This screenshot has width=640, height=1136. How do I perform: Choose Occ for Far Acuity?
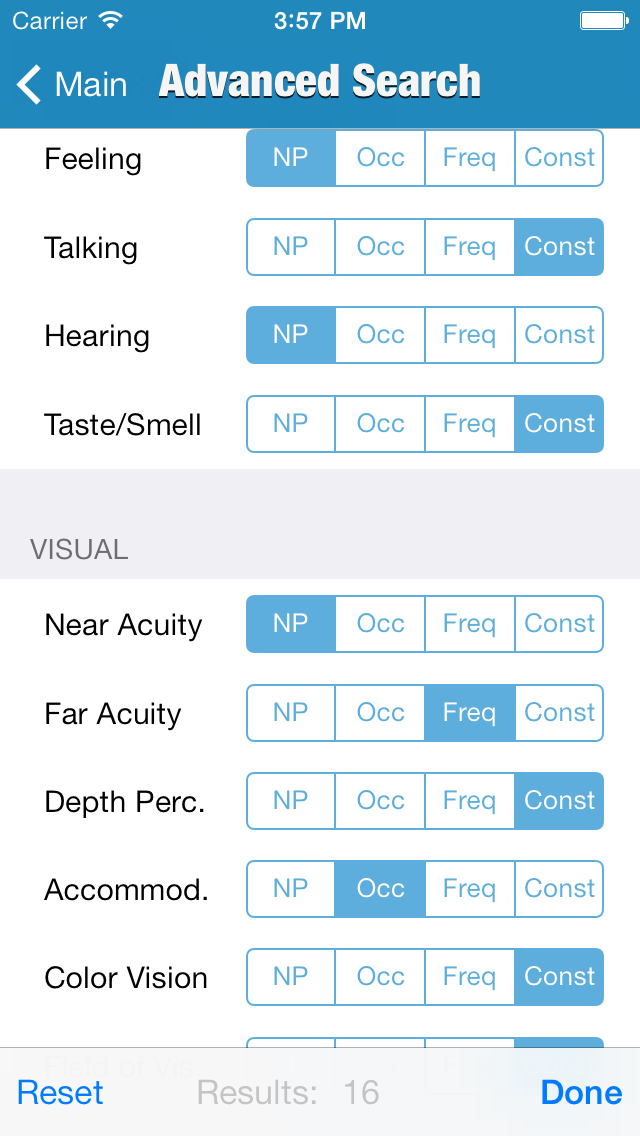click(380, 713)
